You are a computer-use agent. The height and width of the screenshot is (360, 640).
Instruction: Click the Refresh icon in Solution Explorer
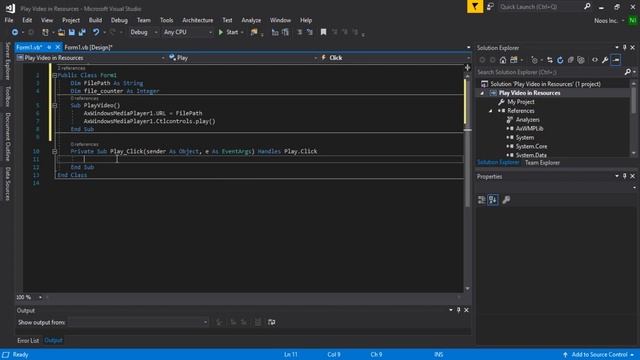(560, 60)
